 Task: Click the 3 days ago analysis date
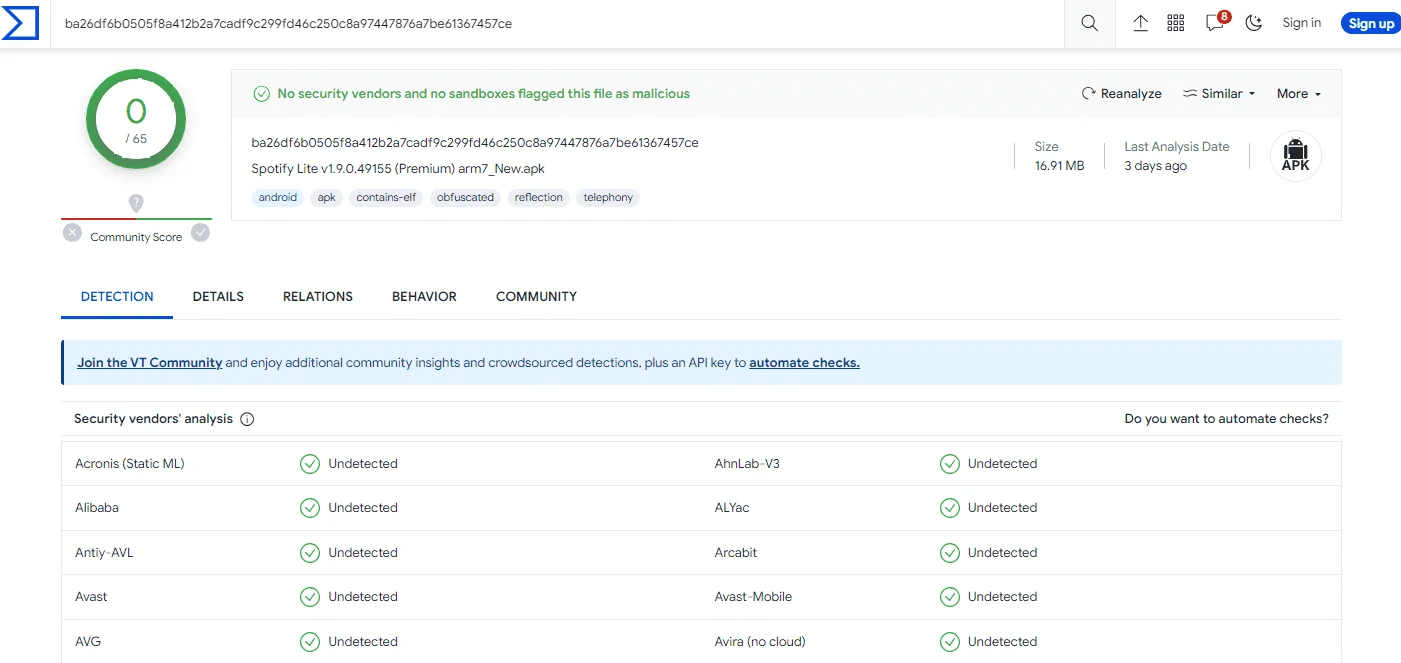1155,166
